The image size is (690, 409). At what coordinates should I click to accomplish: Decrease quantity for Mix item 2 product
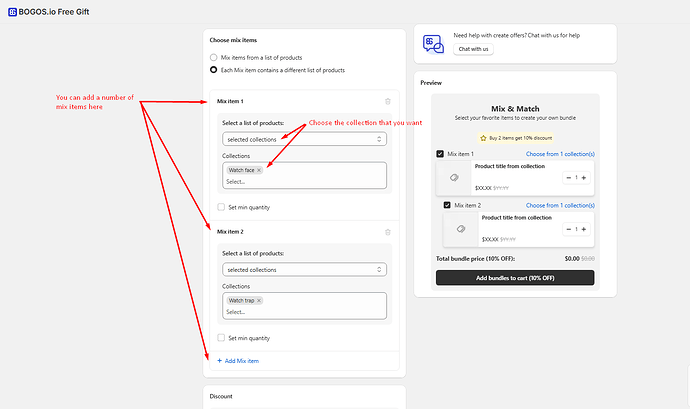click(x=568, y=228)
